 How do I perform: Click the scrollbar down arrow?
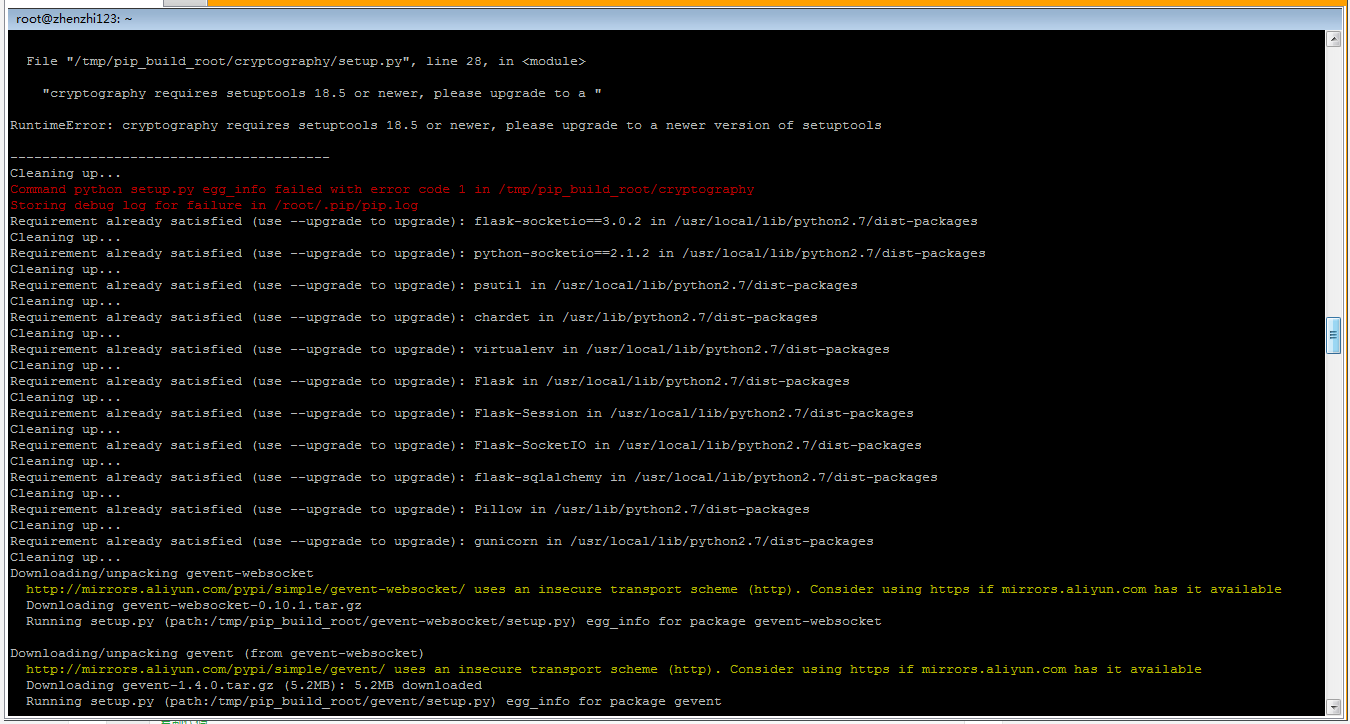tap(1333, 708)
